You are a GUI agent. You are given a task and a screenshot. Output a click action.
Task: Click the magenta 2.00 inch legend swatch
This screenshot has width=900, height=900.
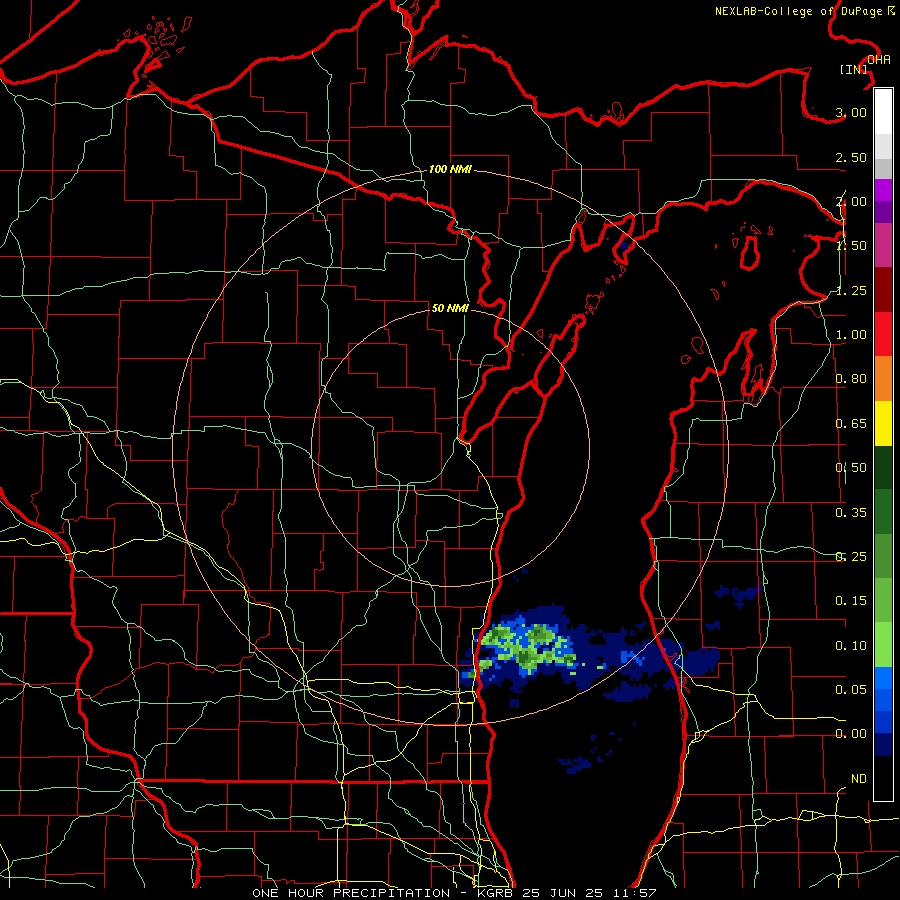click(883, 190)
